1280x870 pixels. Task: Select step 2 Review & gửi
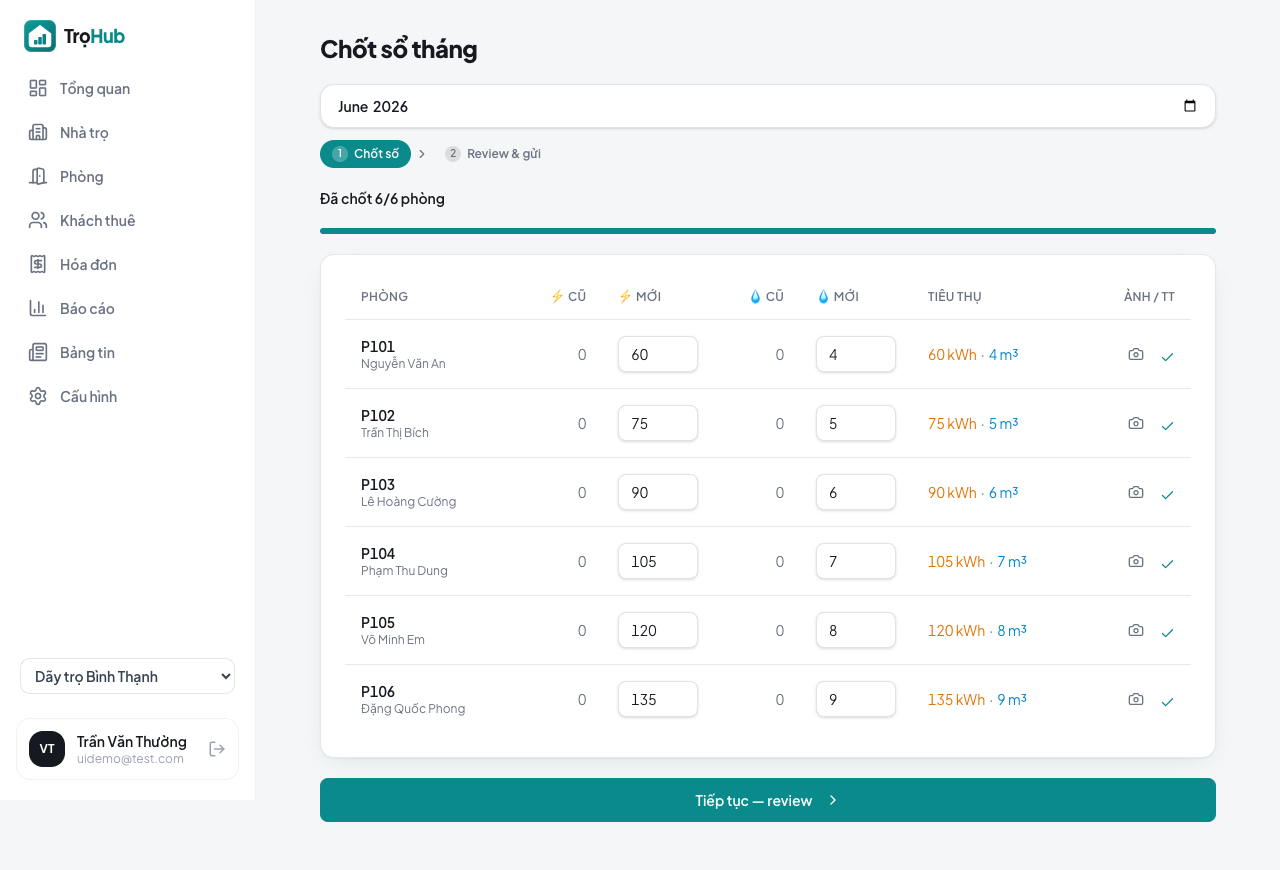(493, 154)
